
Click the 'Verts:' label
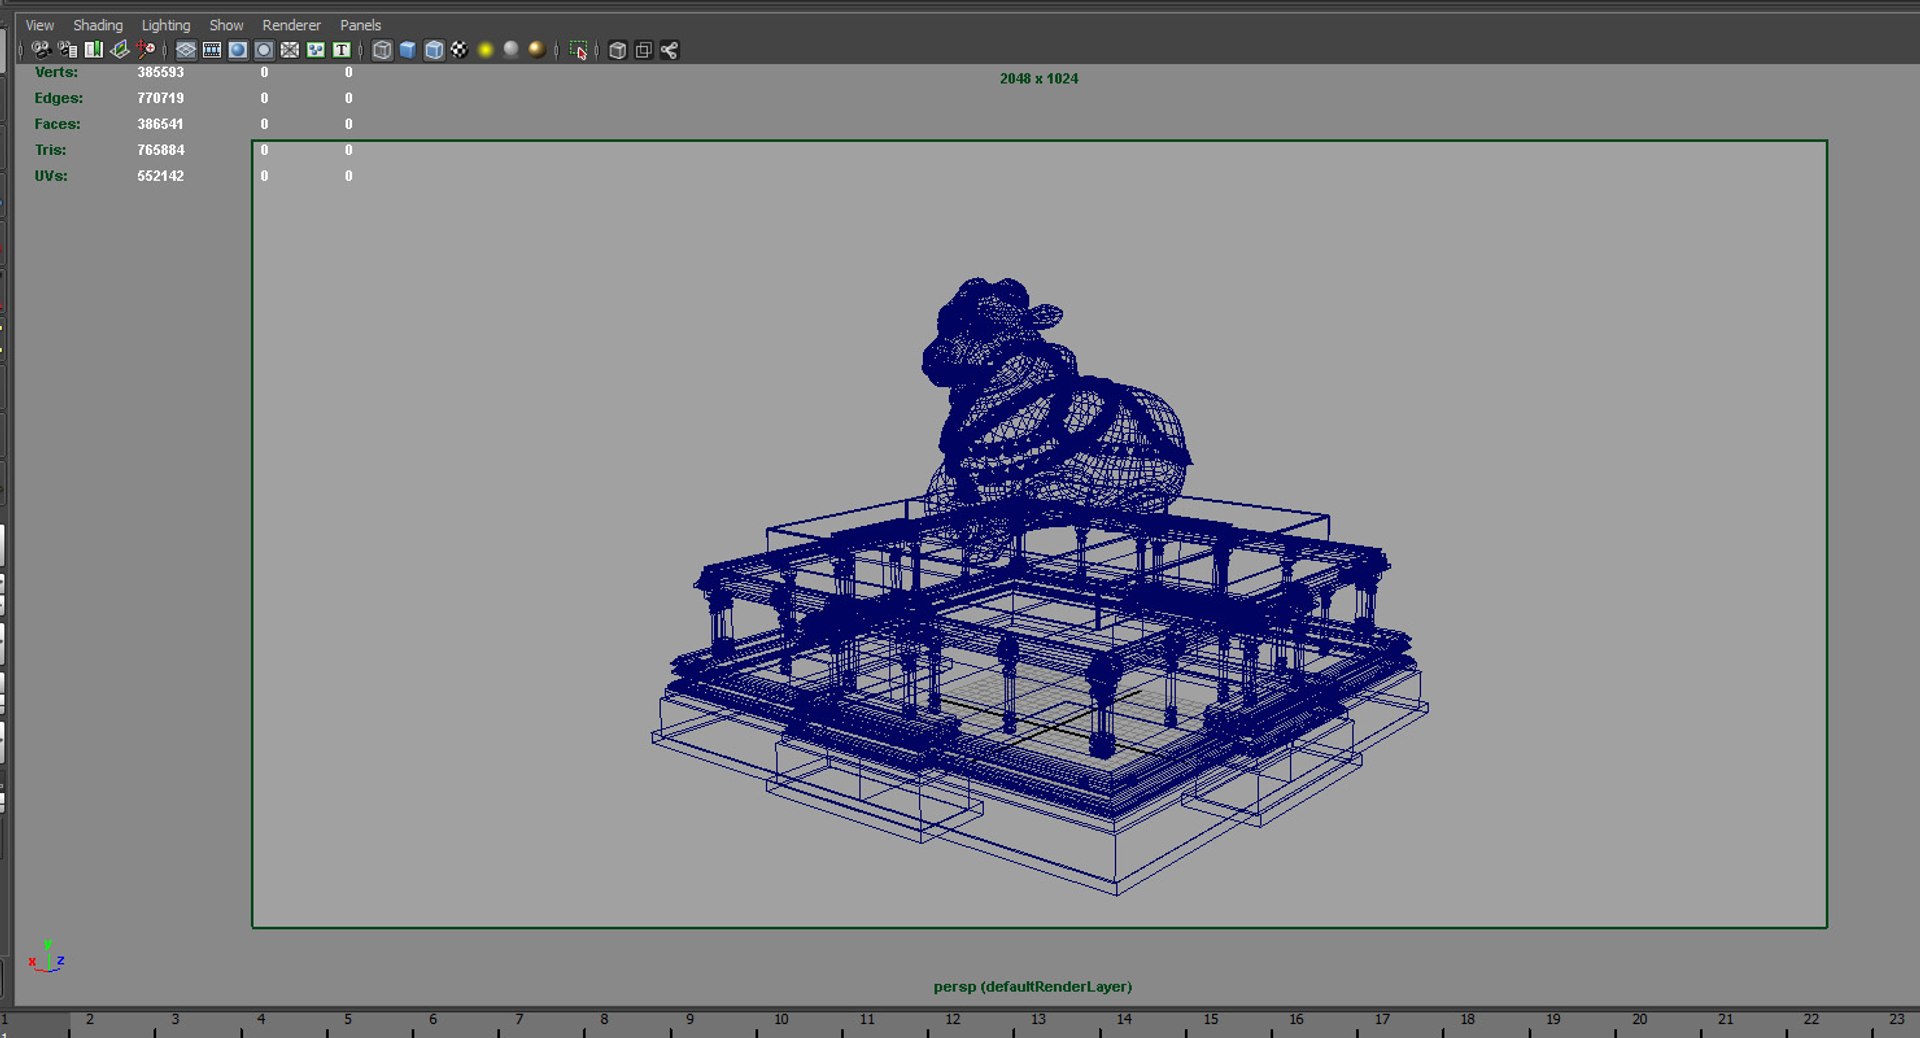tap(56, 72)
